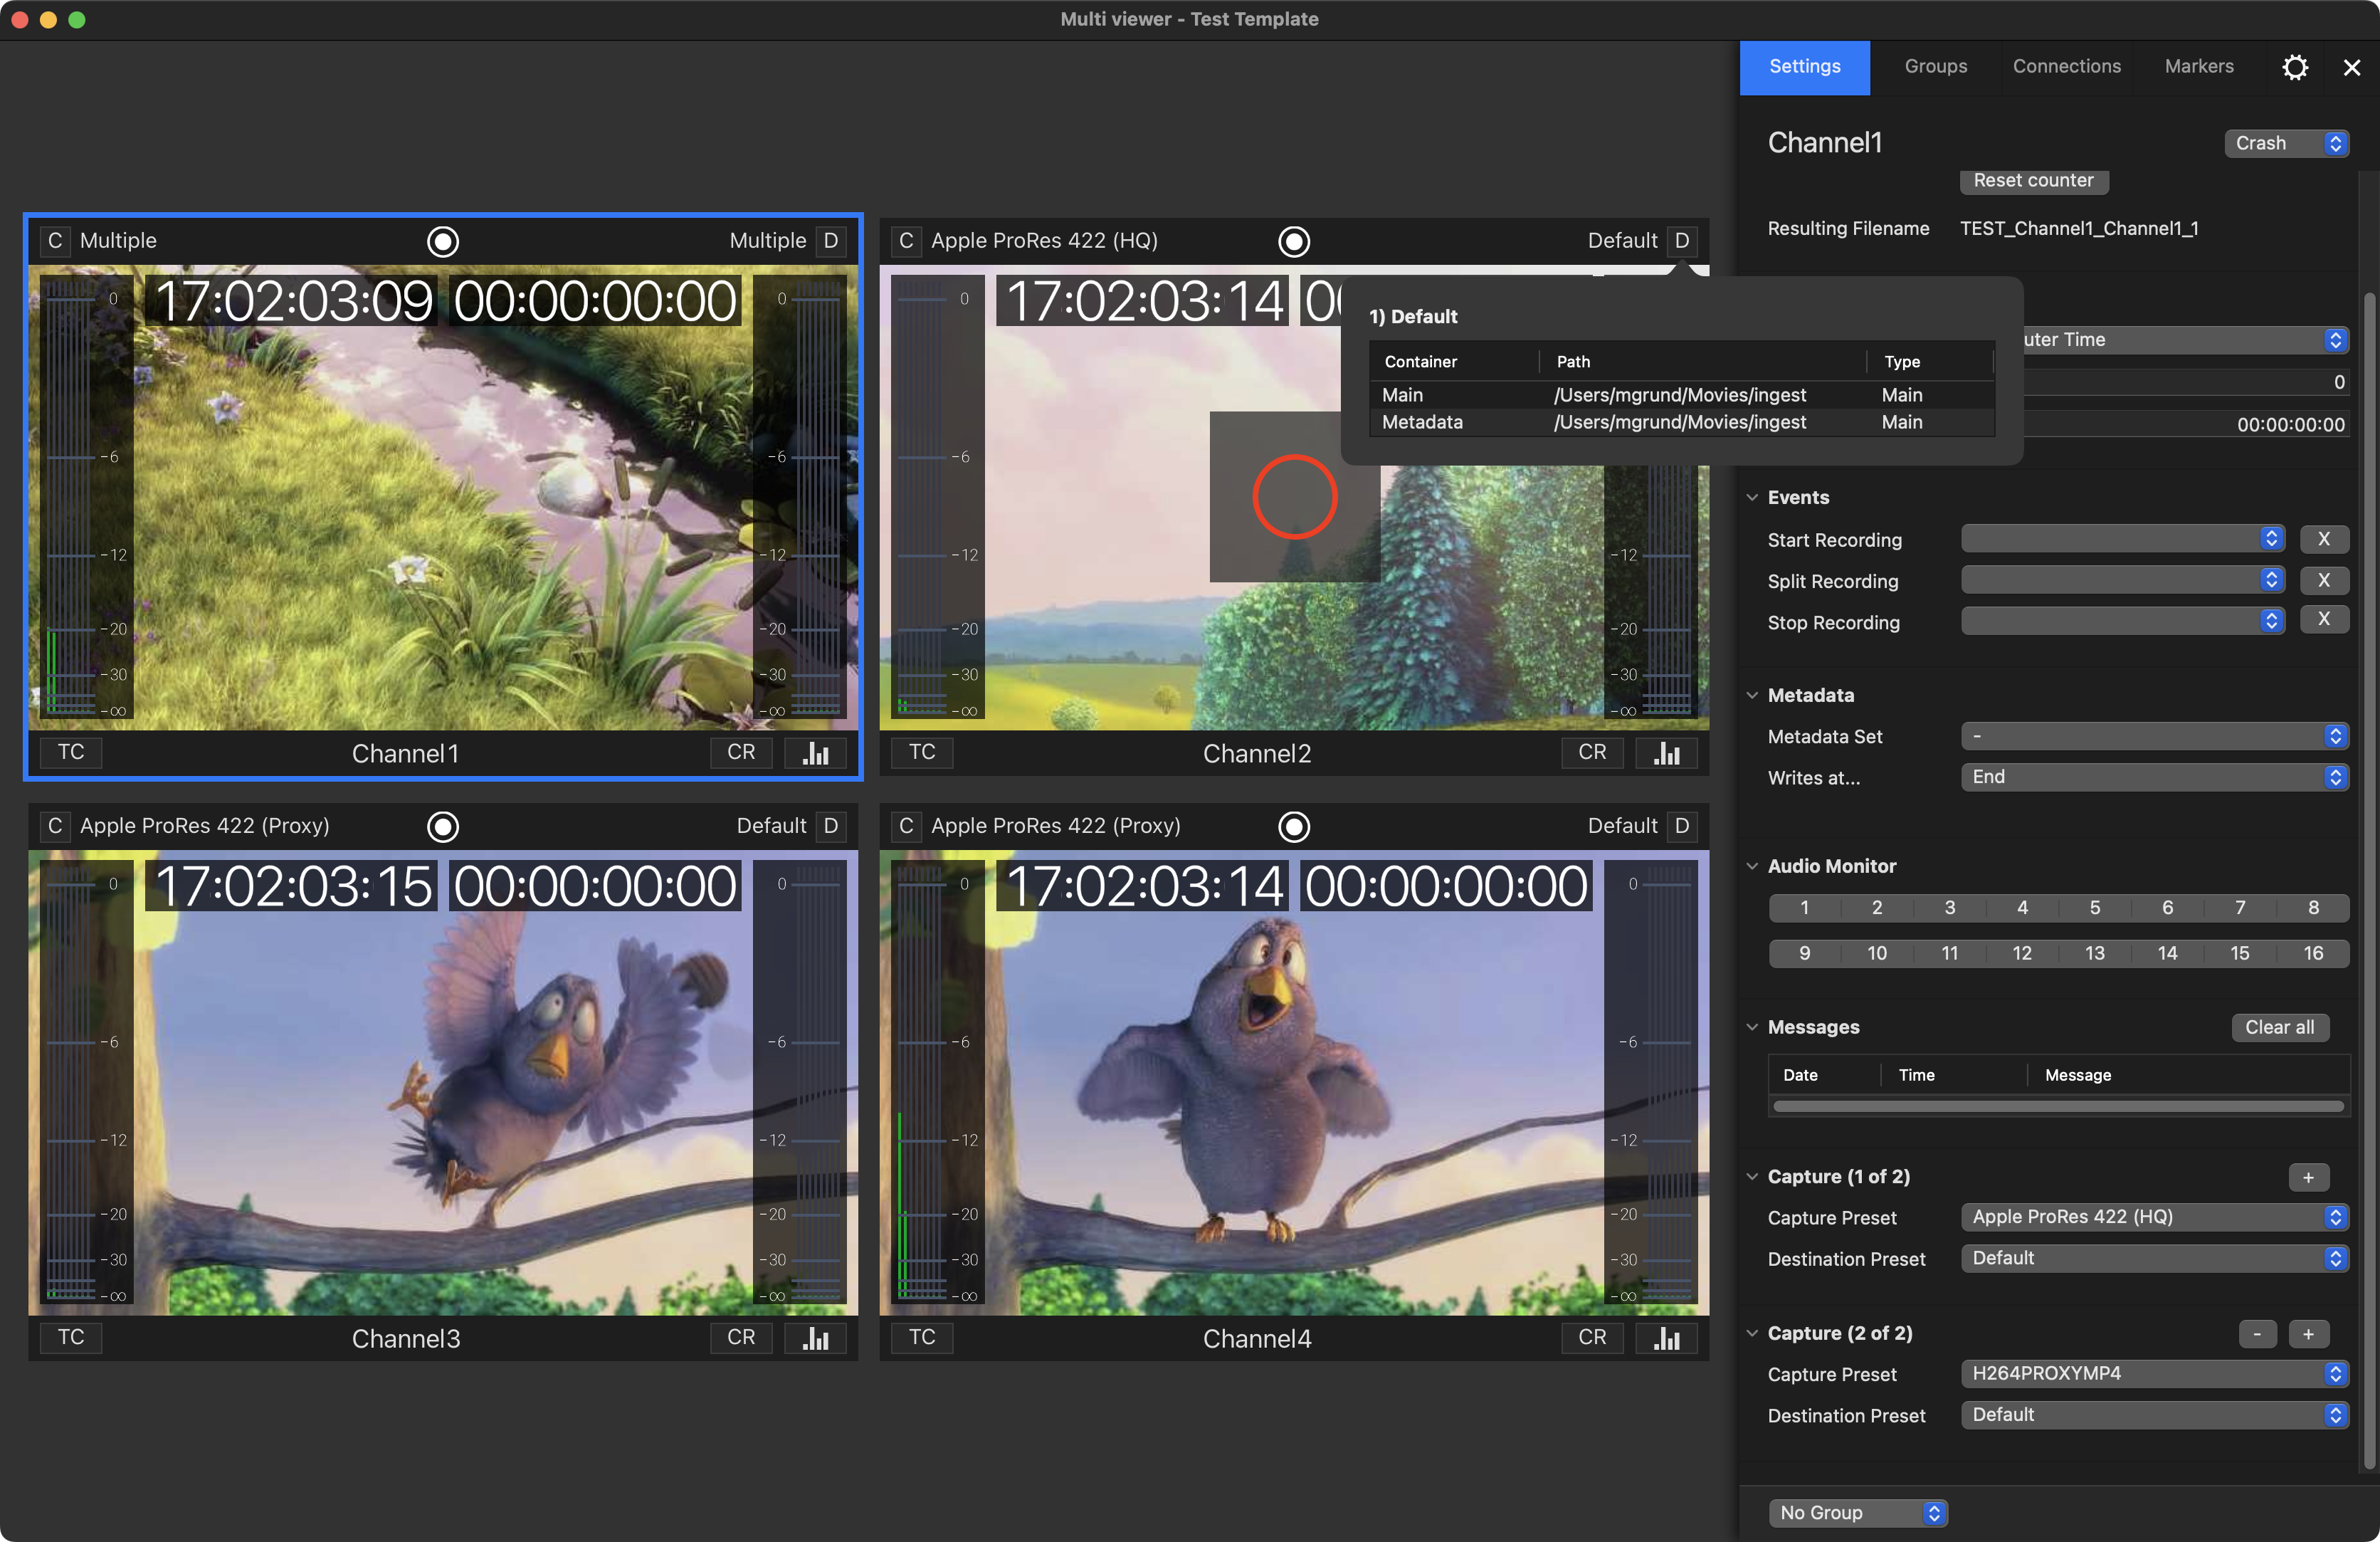Click the D destination icon on Channel1
This screenshot has height=1542, width=2380.
(831, 241)
